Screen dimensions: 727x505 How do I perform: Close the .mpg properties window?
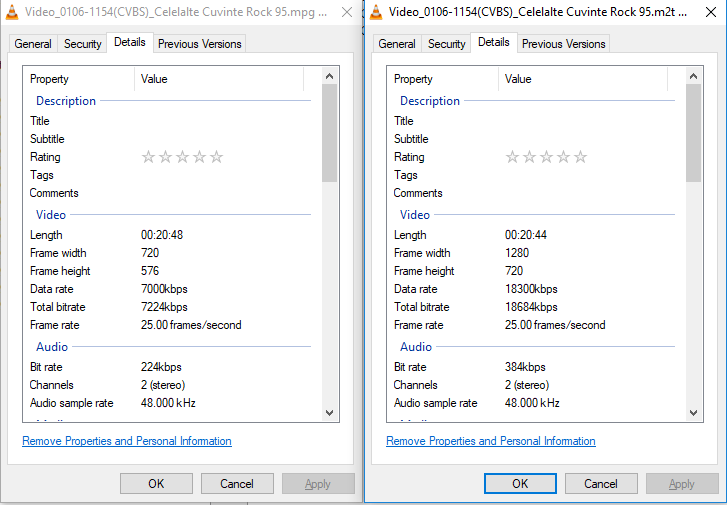[x=345, y=13]
